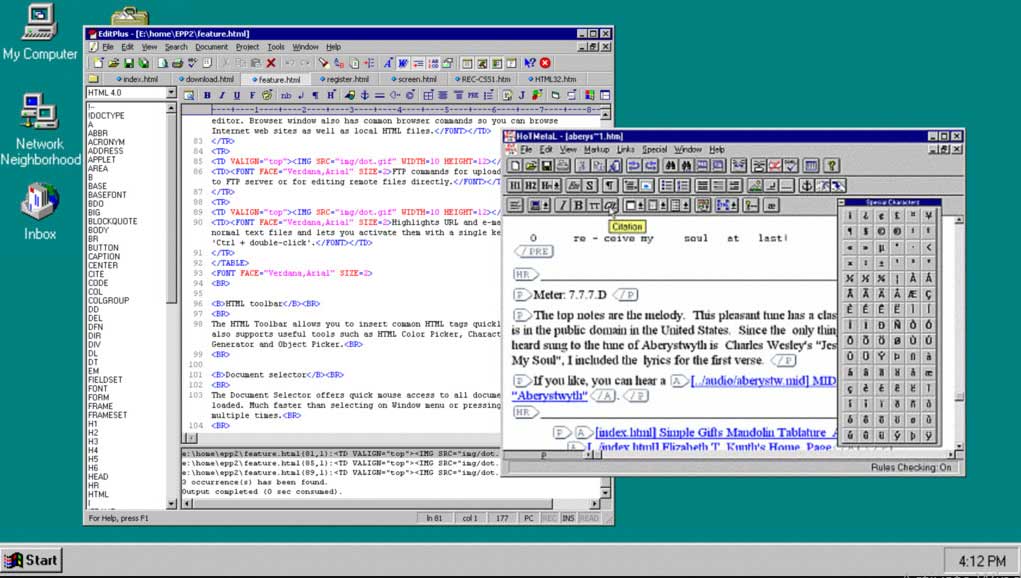Toggle italic with the I icon in HoTMetaL

(561, 206)
